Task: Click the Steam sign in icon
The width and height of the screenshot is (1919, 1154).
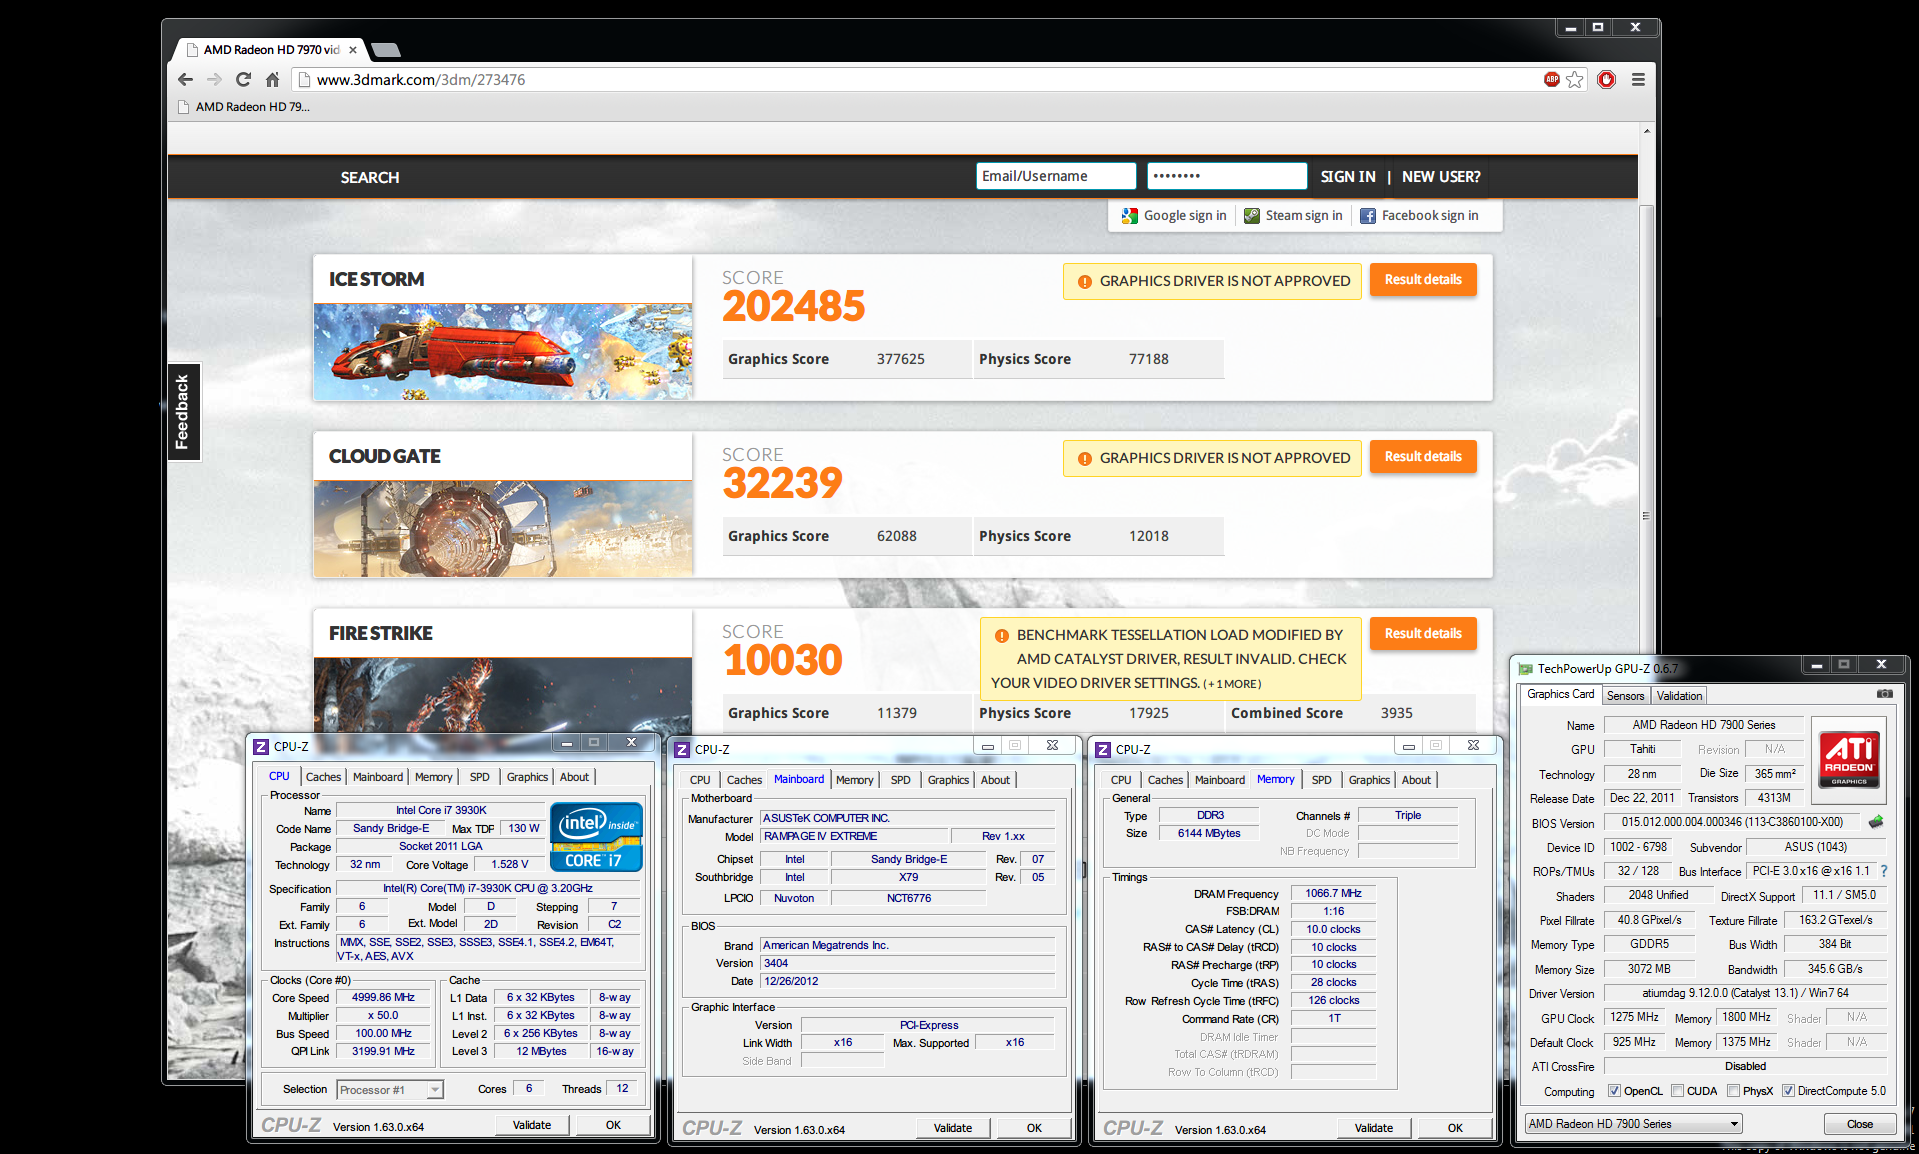Action: click(1252, 216)
